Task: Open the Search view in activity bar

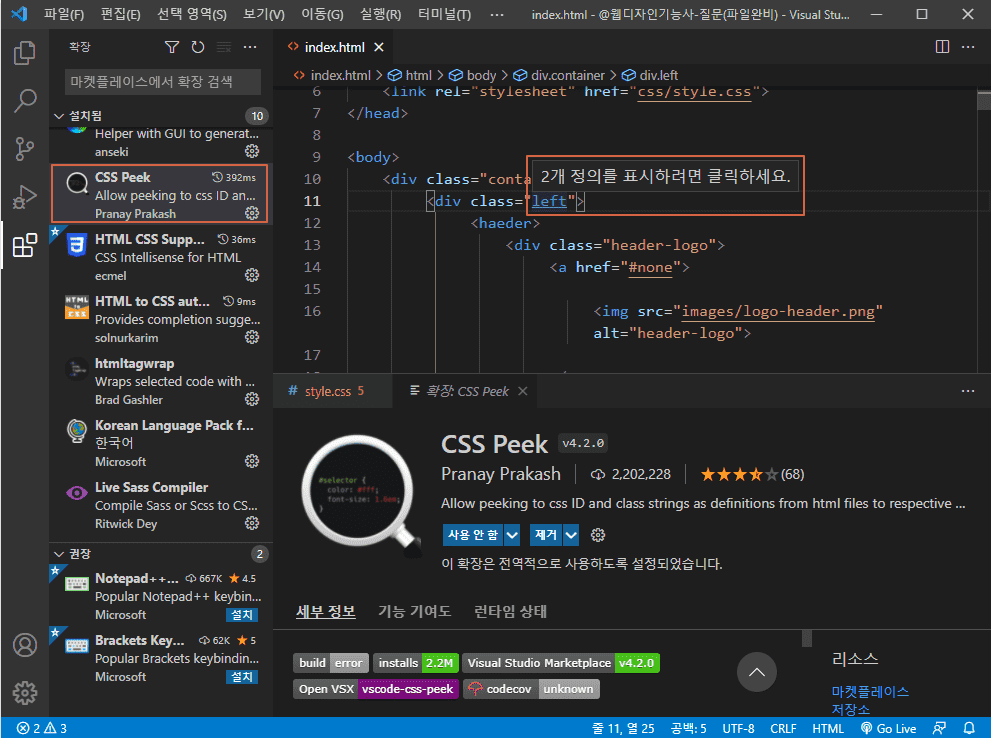Action: 25,100
